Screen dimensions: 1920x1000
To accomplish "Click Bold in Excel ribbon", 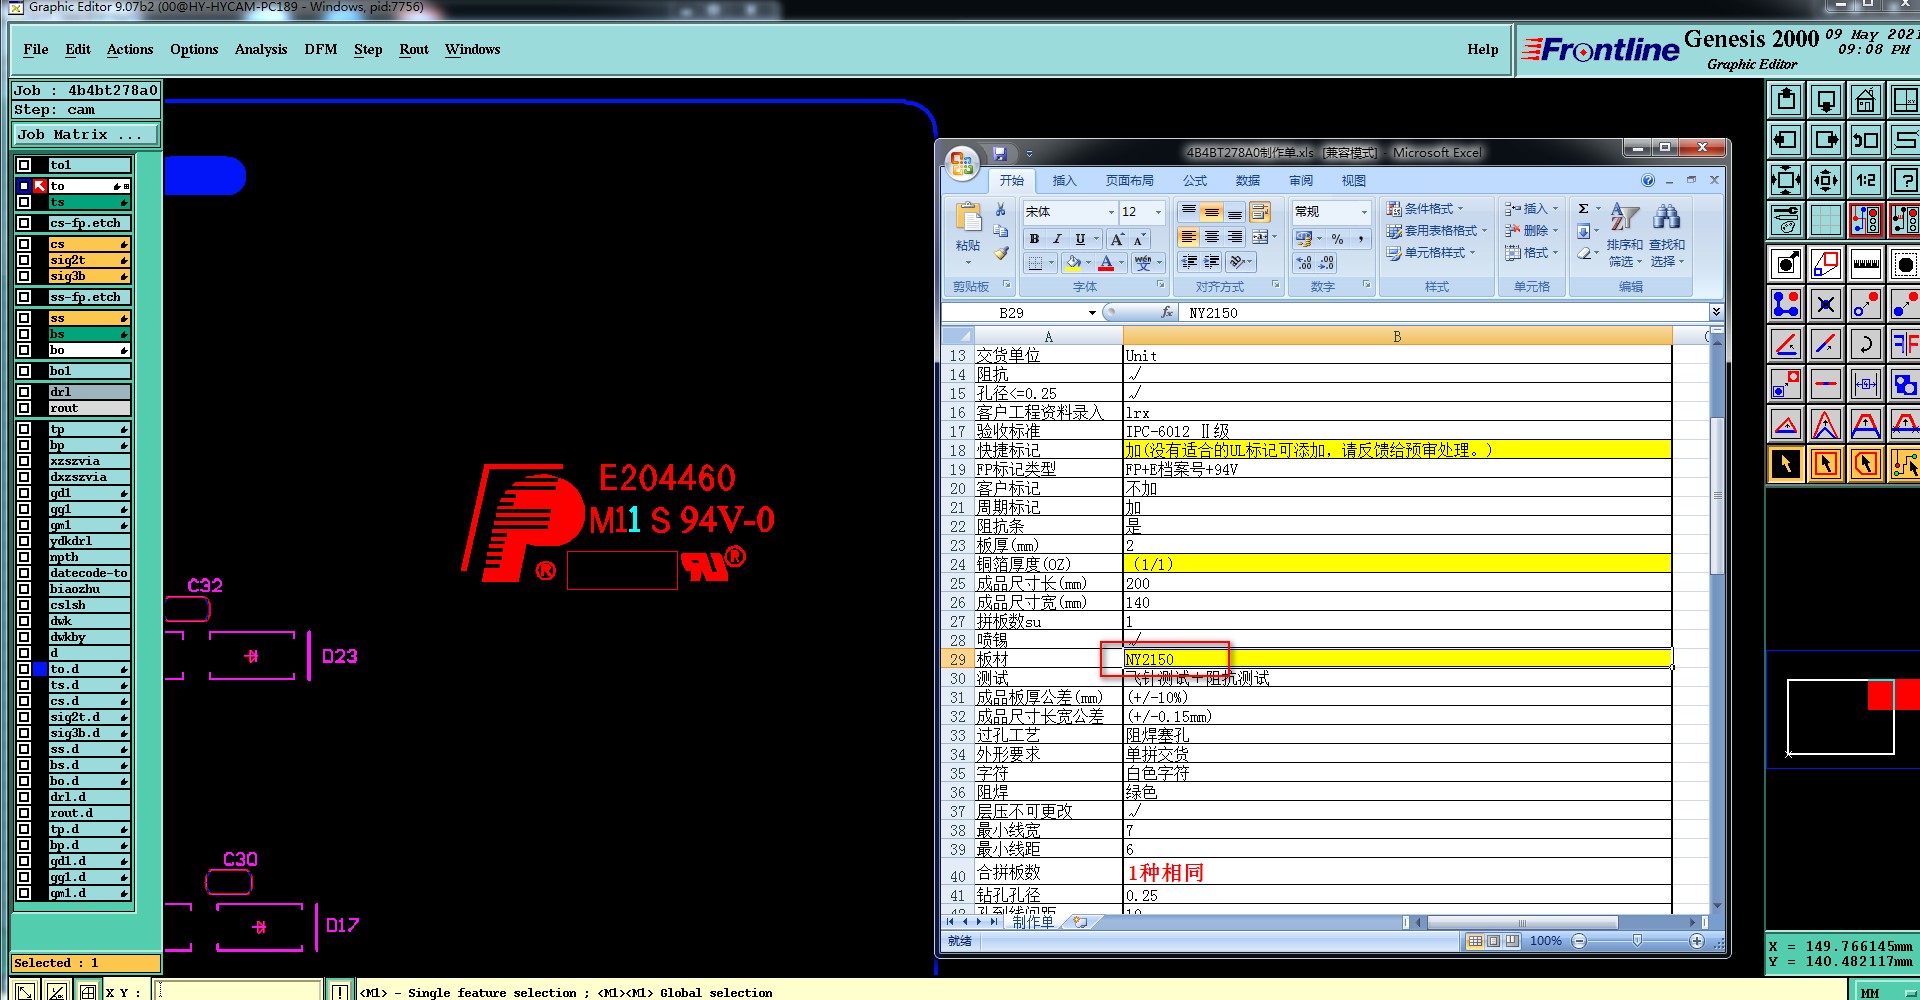I will [x=1034, y=239].
